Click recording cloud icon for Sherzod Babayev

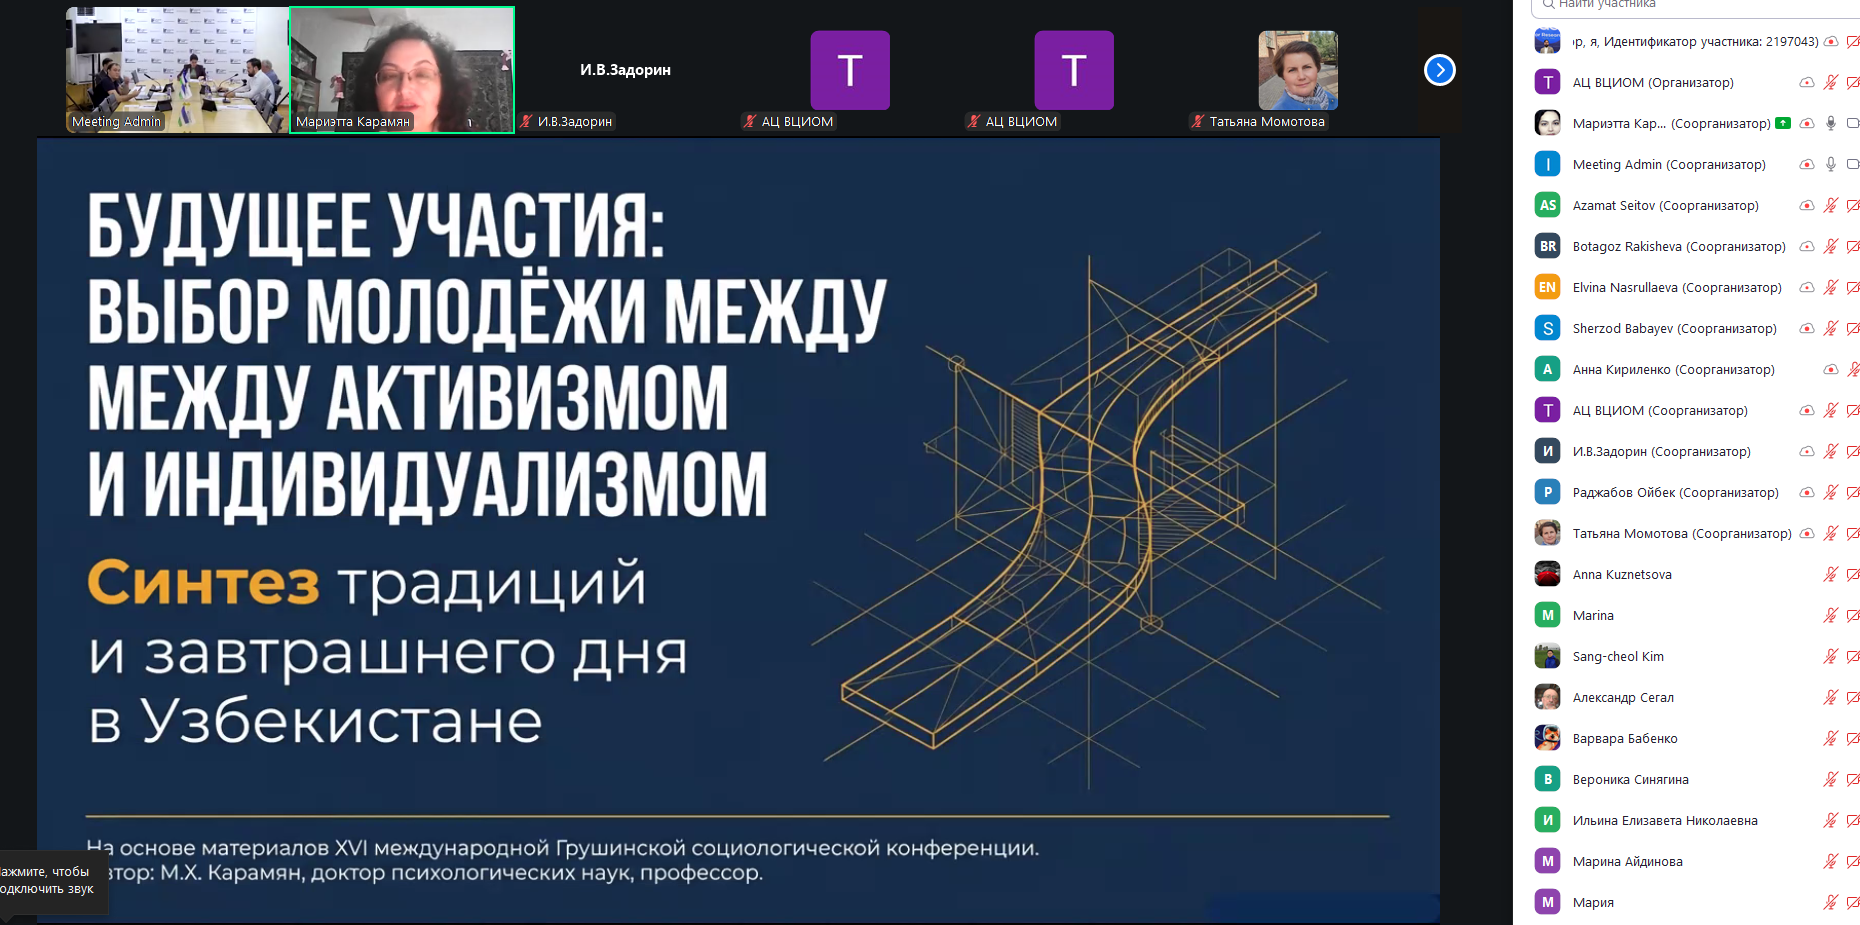click(1807, 328)
